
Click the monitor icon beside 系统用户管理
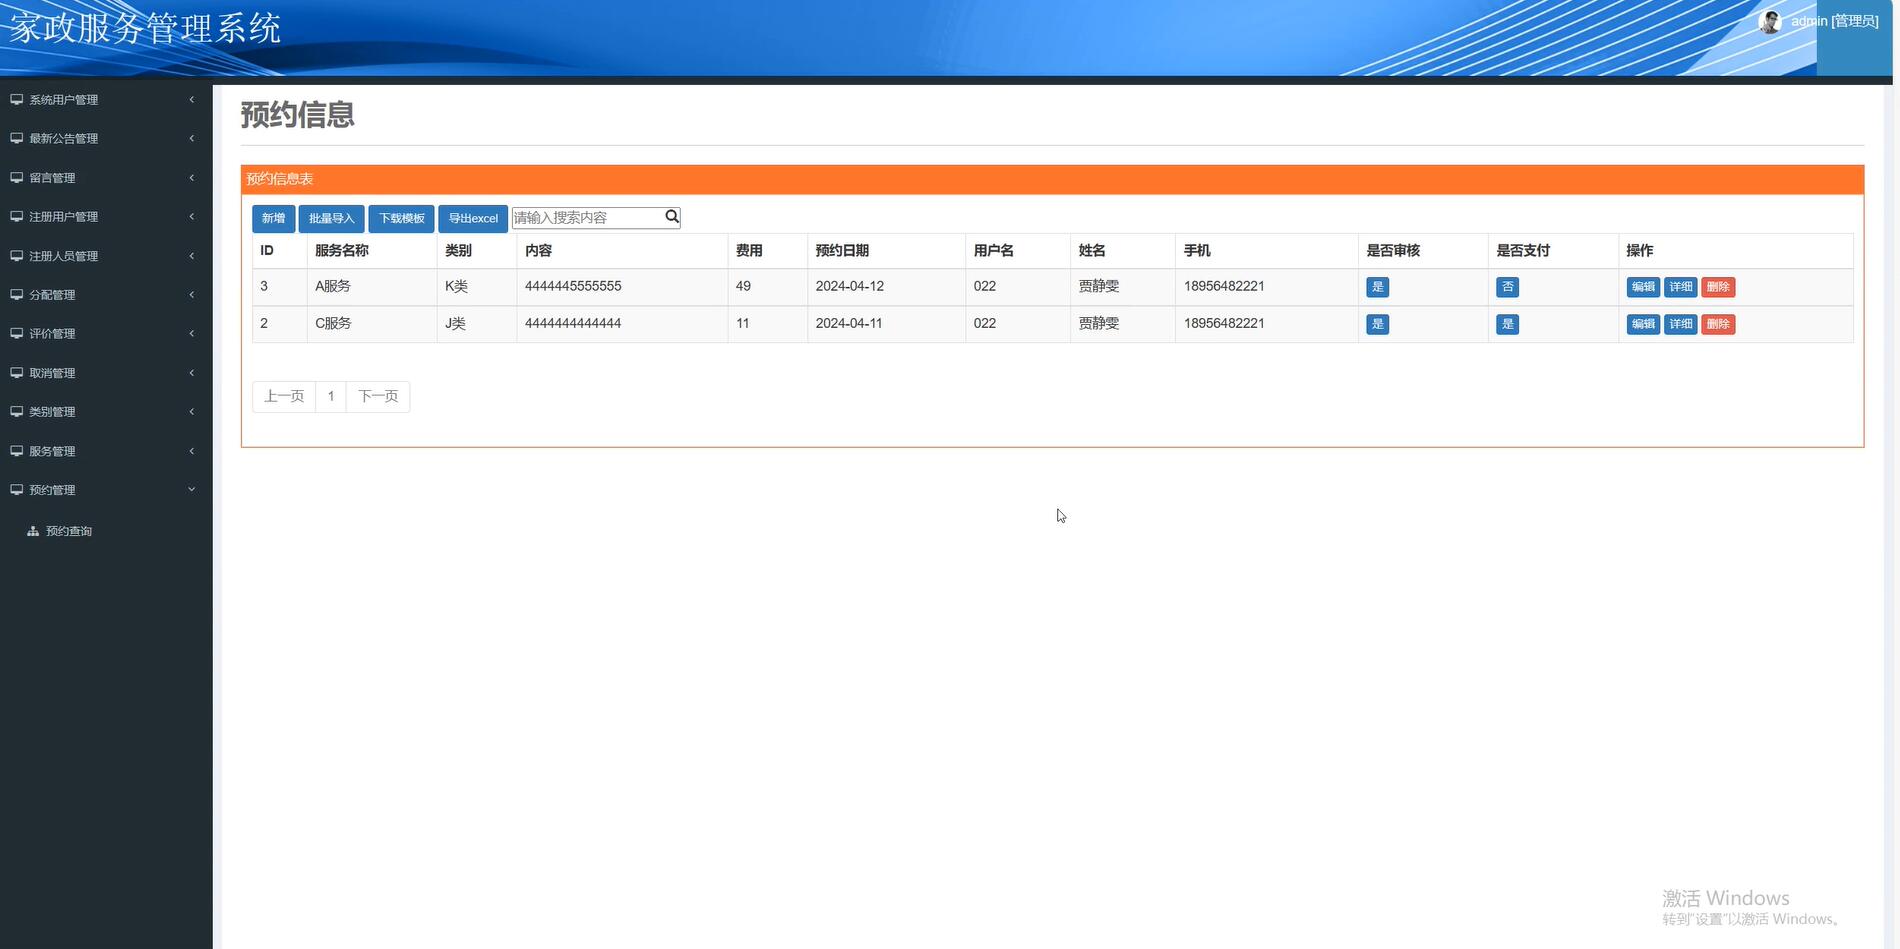(17, 100)
